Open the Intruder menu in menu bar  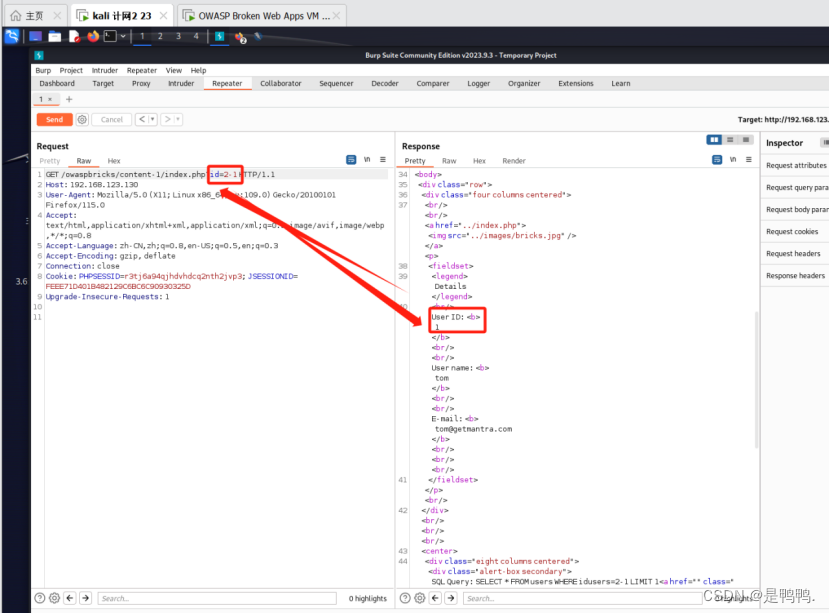tap(105, 70)
